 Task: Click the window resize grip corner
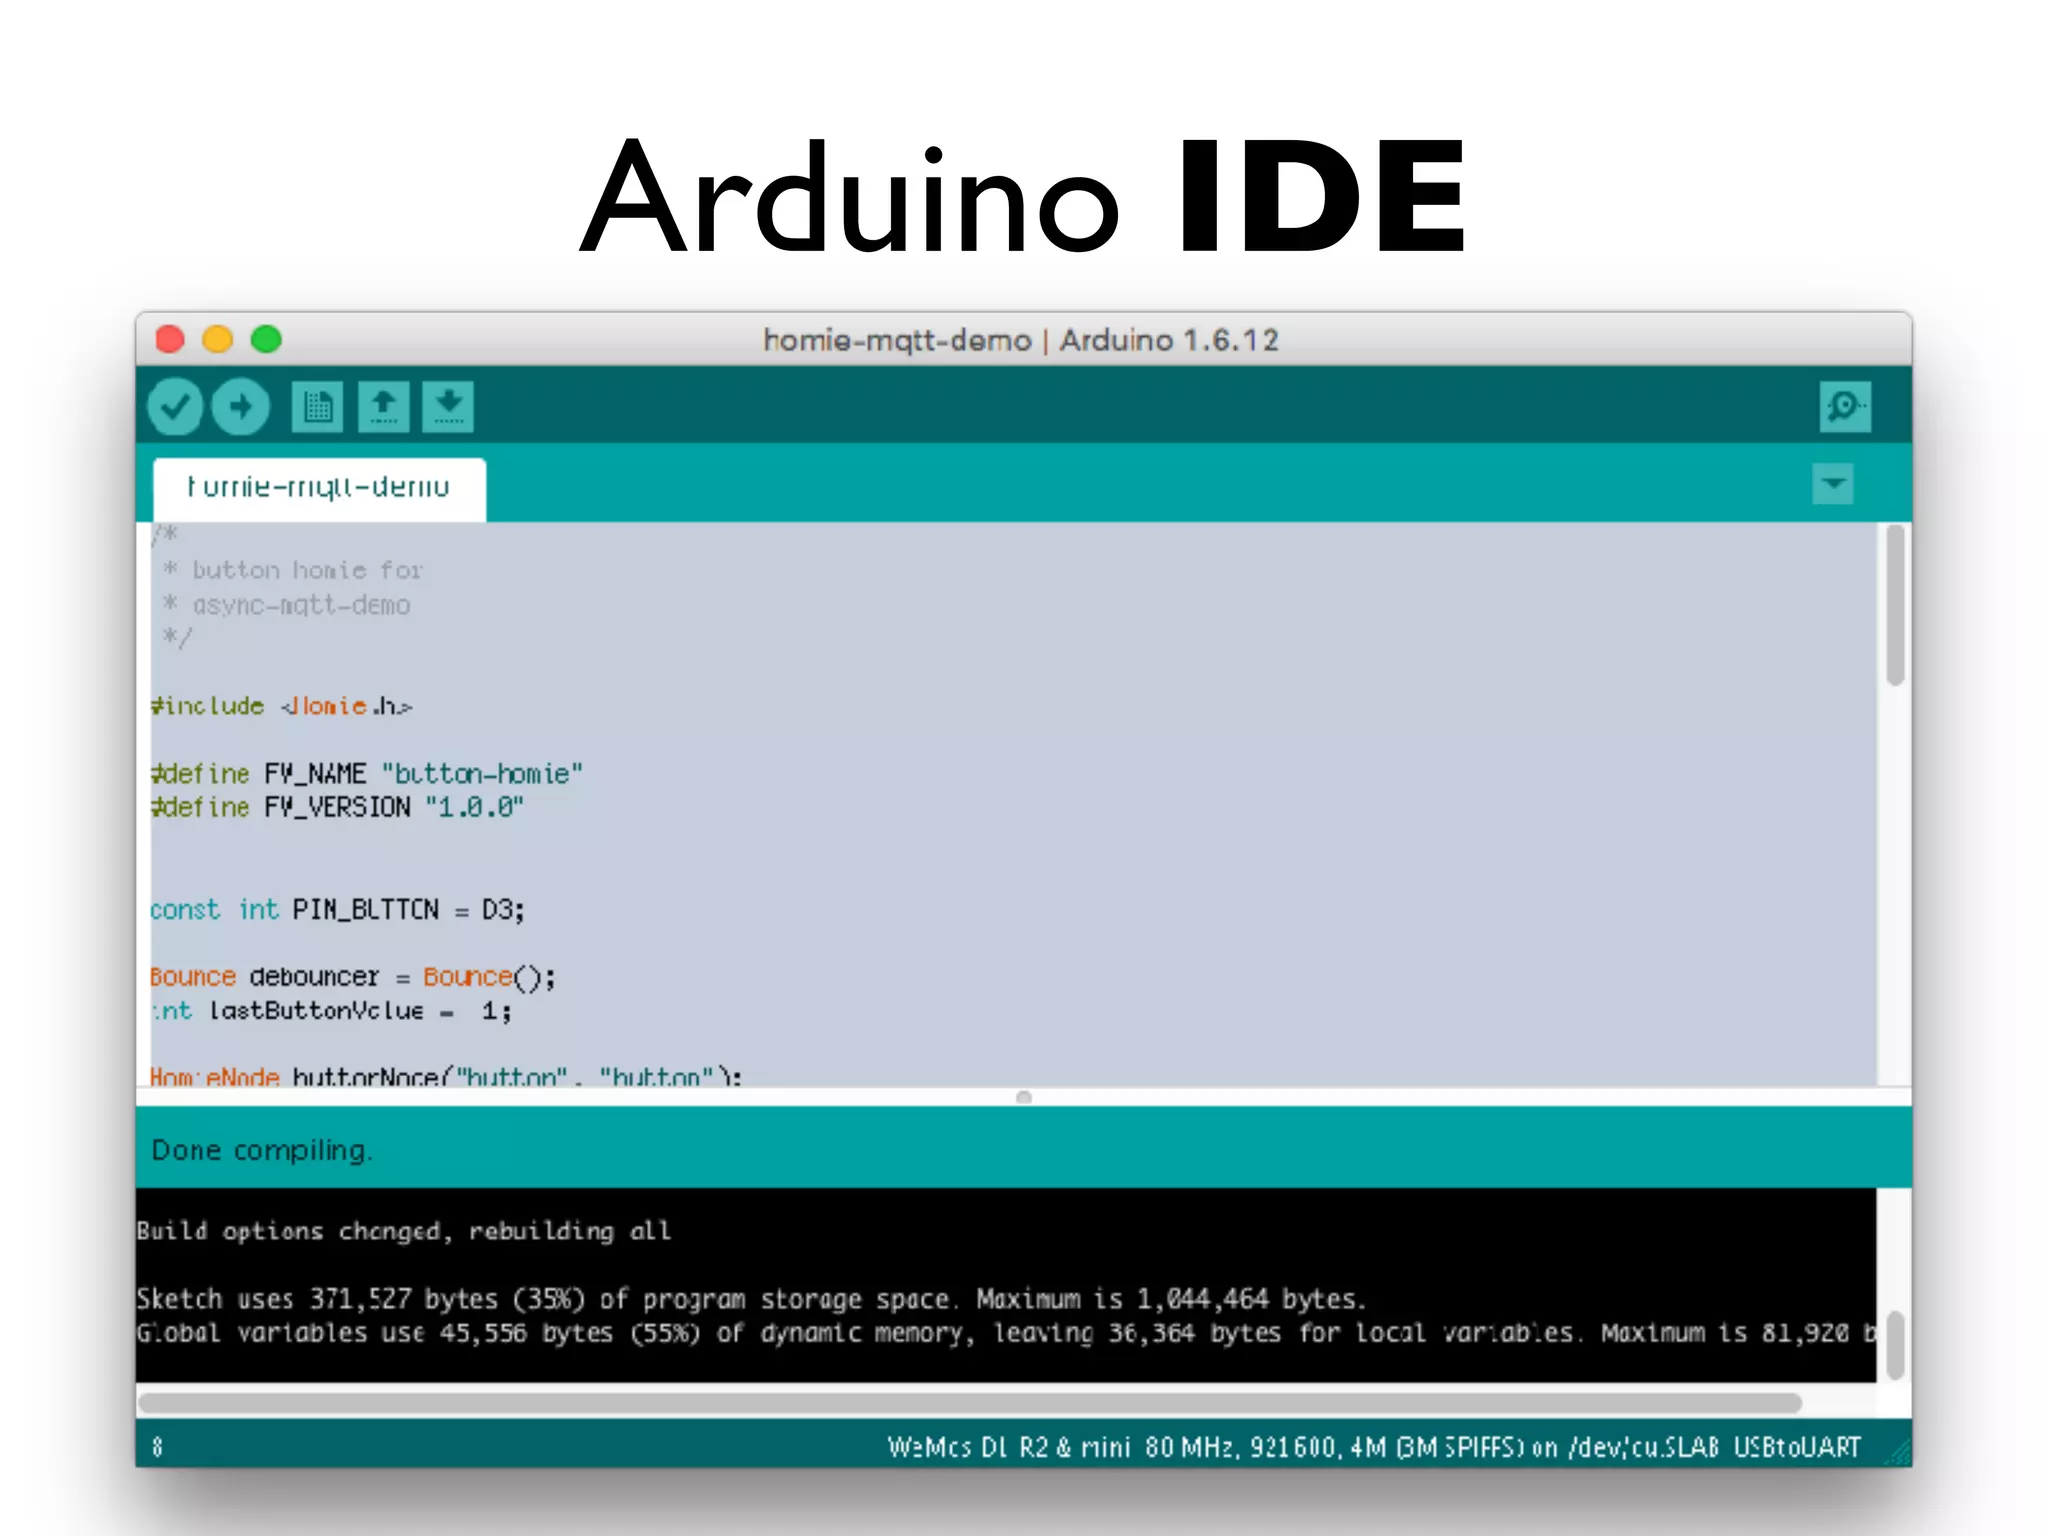pos(1897,1453)
